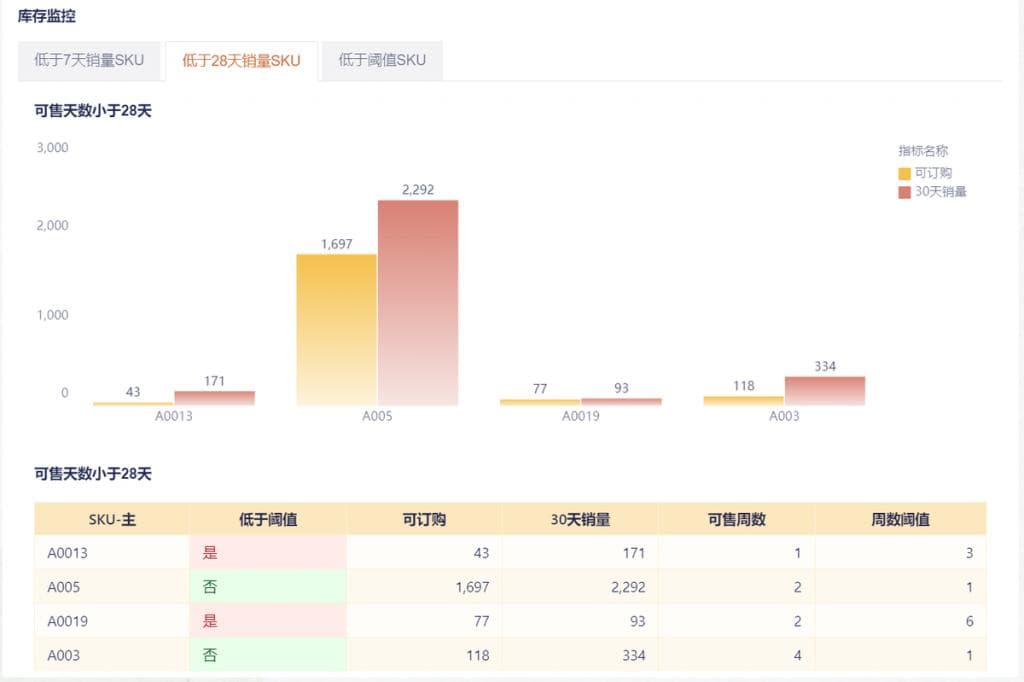
Task: Click the A0019 yellow 77 bar
Action: 540,402
